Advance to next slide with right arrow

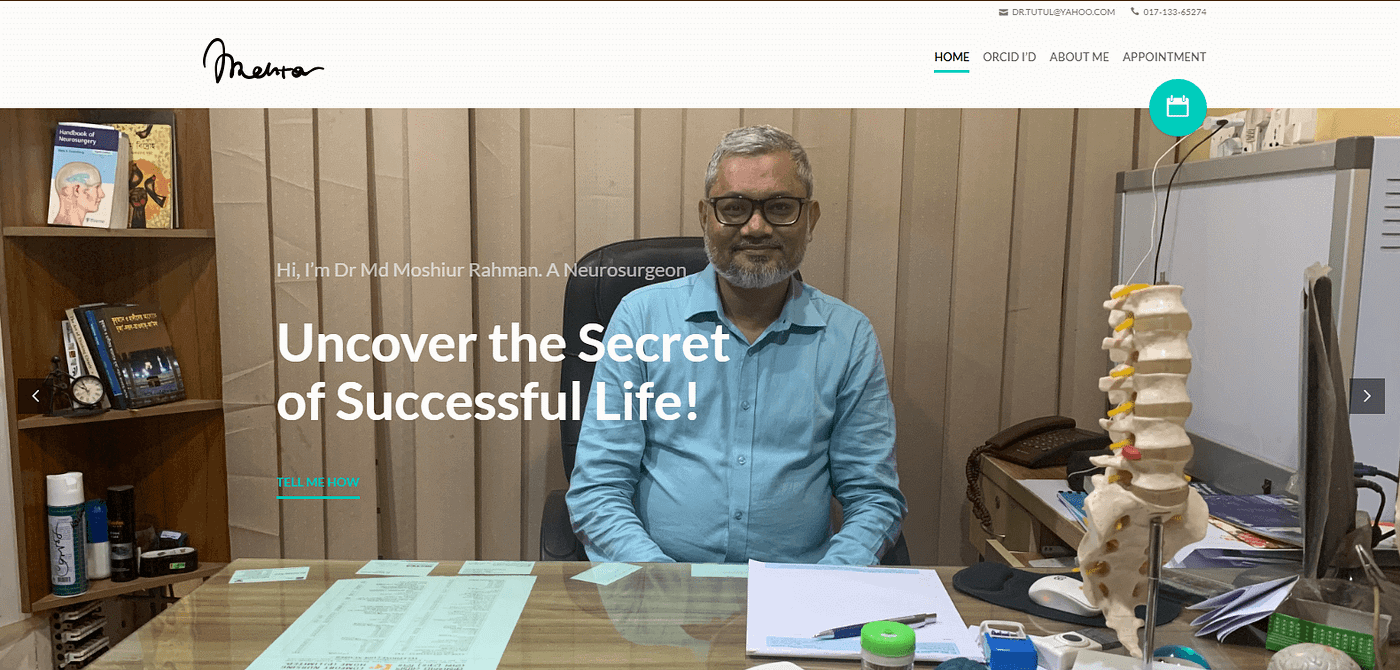[1367, 396]
